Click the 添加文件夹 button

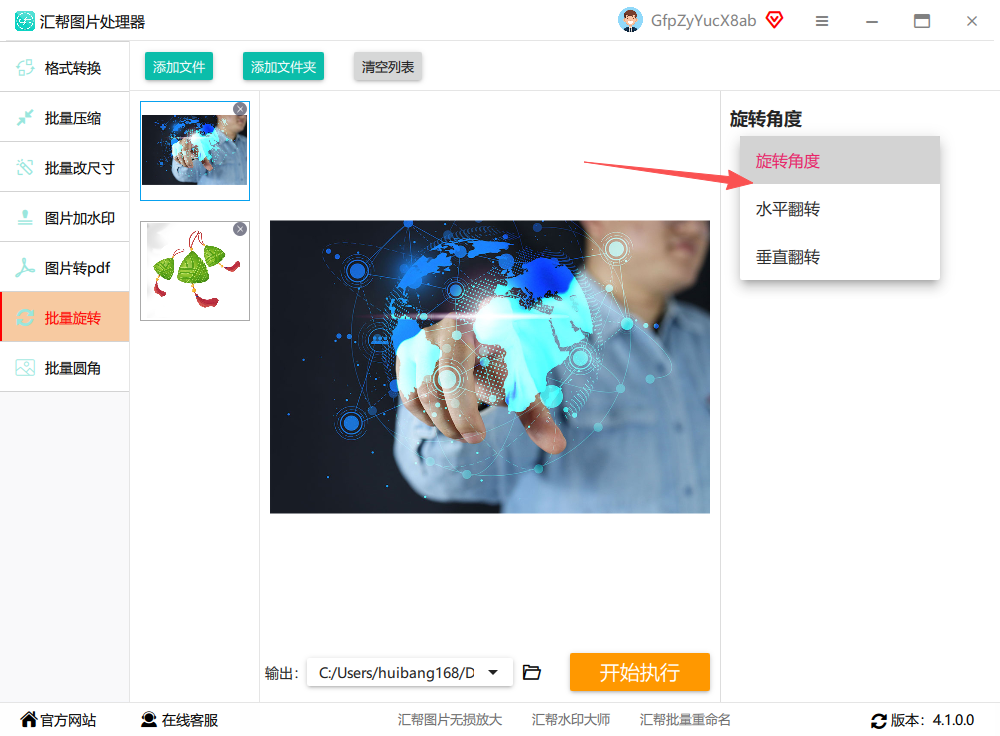[283, 66]
